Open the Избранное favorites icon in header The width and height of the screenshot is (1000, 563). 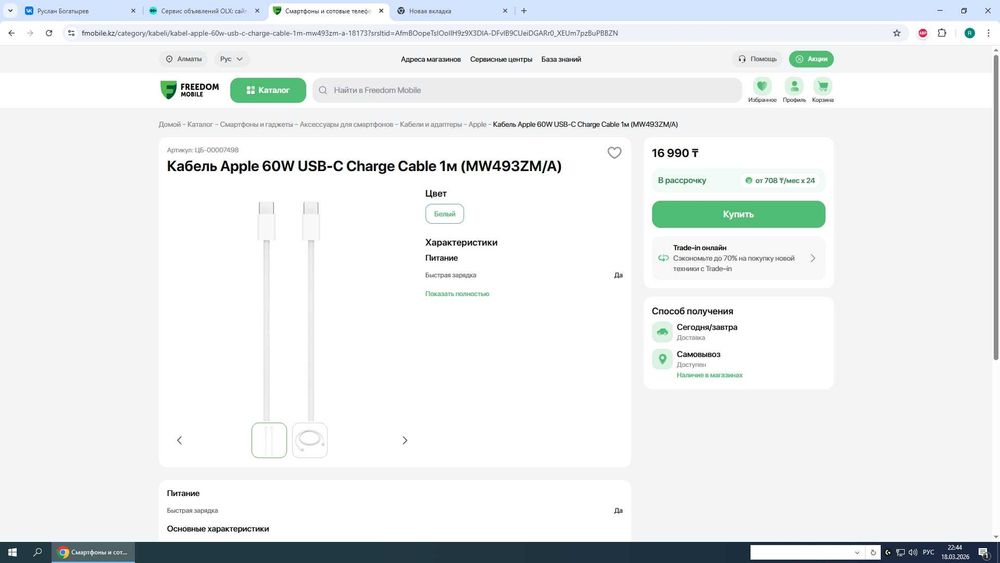point(762,90)
